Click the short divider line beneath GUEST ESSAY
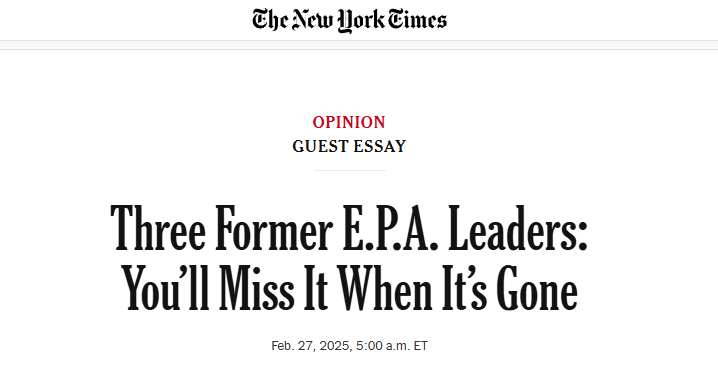The image size is (718, 379). (349, 170)
